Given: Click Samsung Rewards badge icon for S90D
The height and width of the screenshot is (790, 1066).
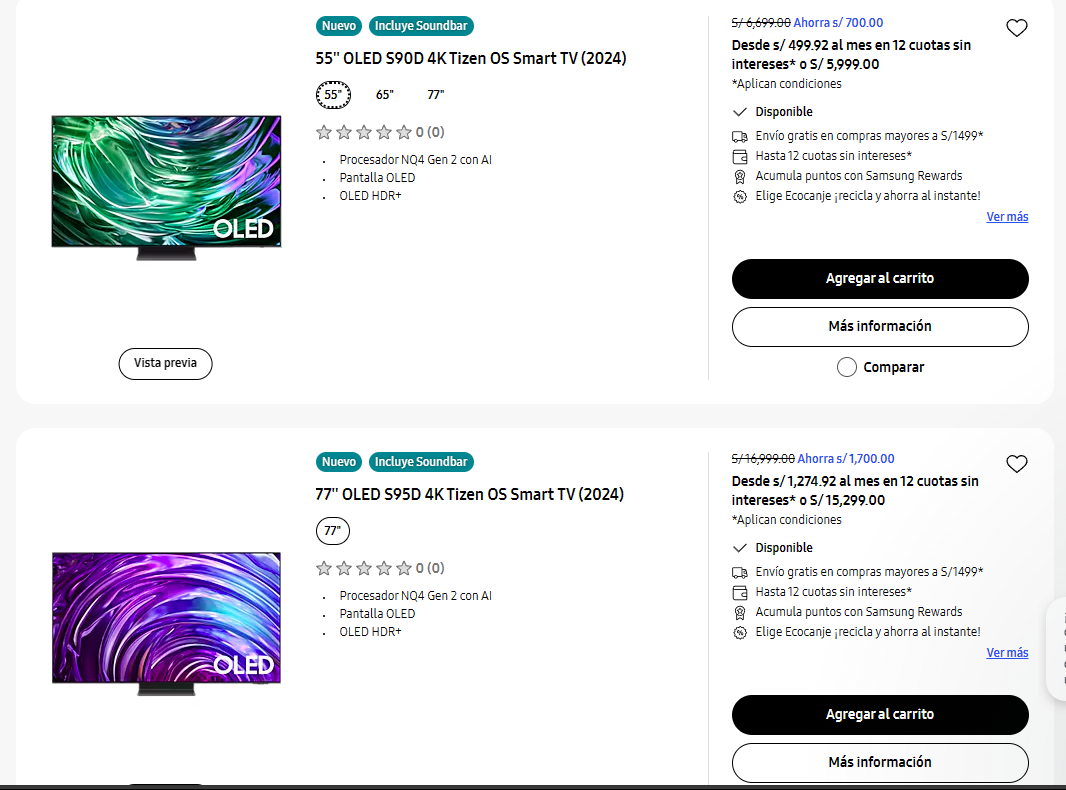Looking at the screenshot, I should pos(740,176).
